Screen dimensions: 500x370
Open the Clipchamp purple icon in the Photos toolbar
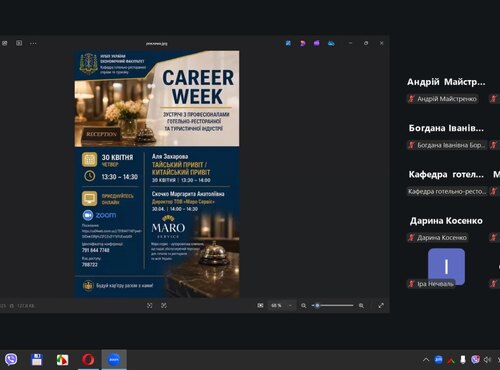(x=317, y=43)
